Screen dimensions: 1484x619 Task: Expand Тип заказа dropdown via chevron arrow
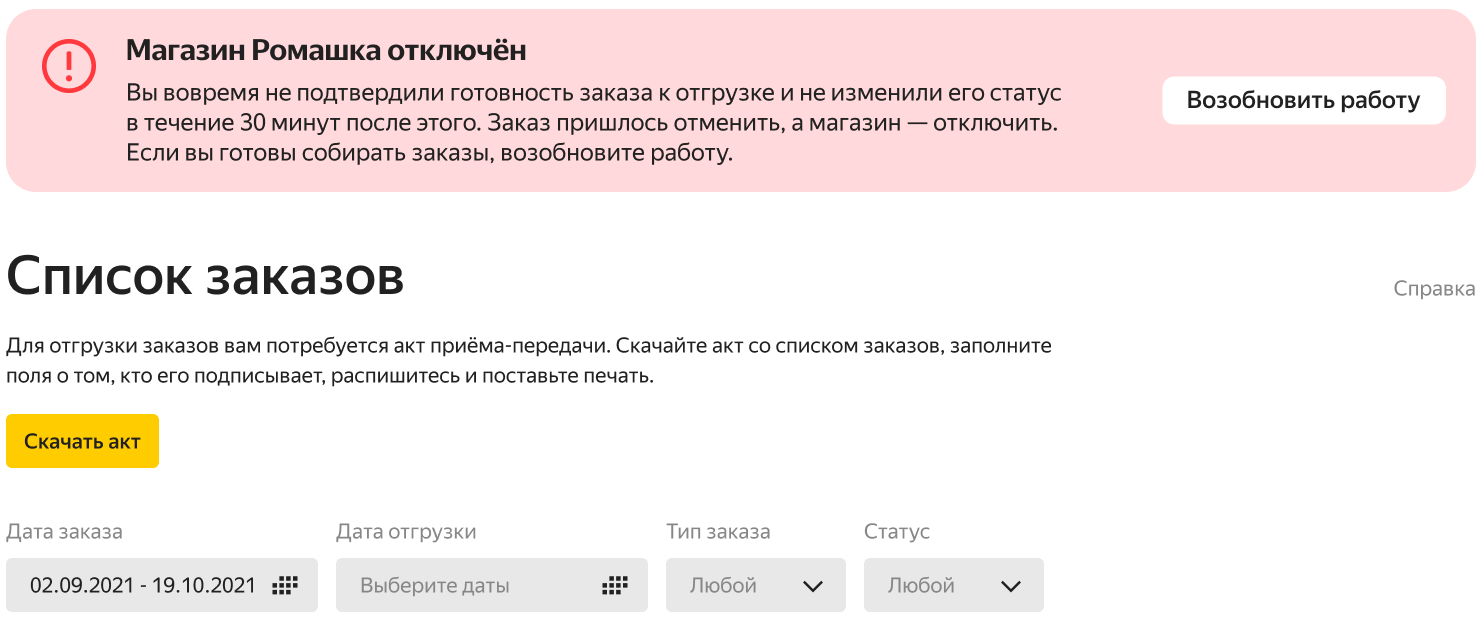tap(812, 586)
